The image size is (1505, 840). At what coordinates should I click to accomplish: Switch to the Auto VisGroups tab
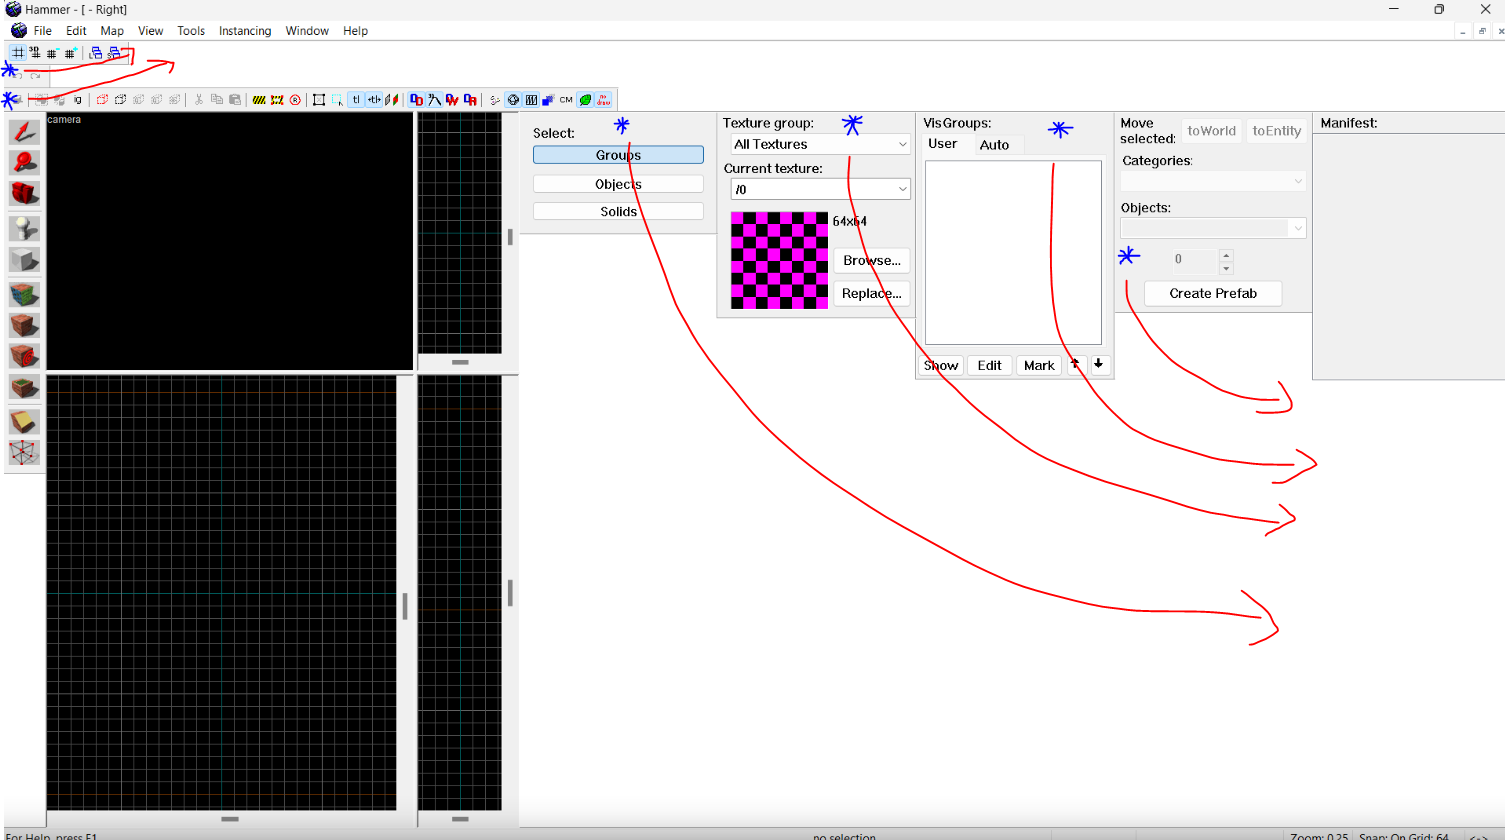tap(994, 145)
